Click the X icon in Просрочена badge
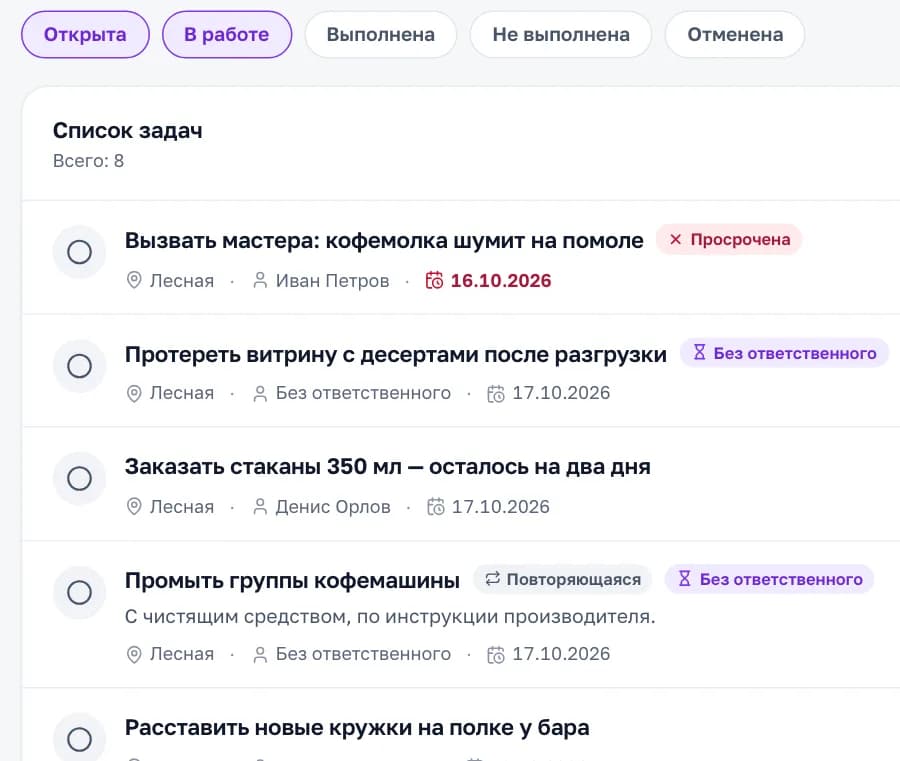Viewport: 900px width, 761px height. tap(676, 239)
